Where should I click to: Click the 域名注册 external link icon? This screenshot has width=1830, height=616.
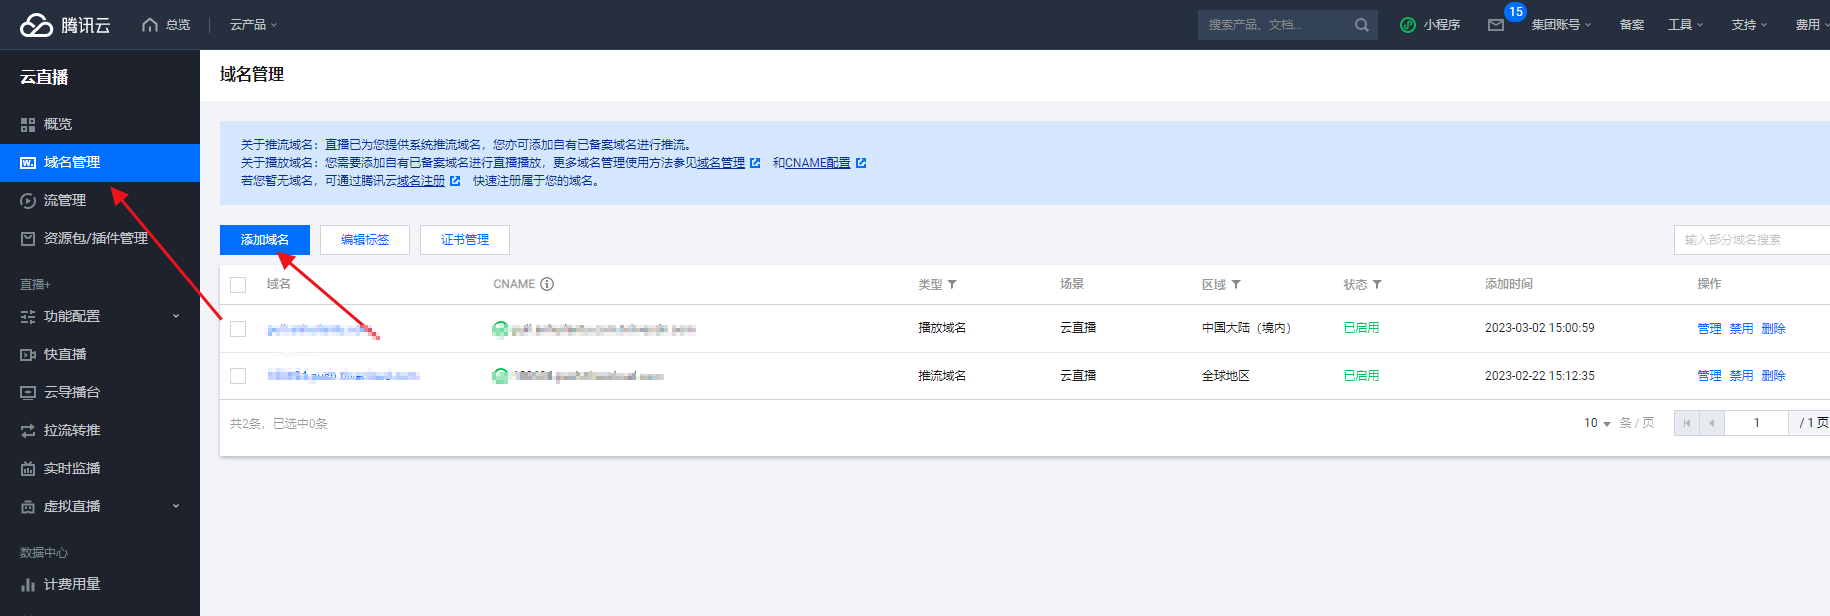pyautogui.click(x=455, y=181)
